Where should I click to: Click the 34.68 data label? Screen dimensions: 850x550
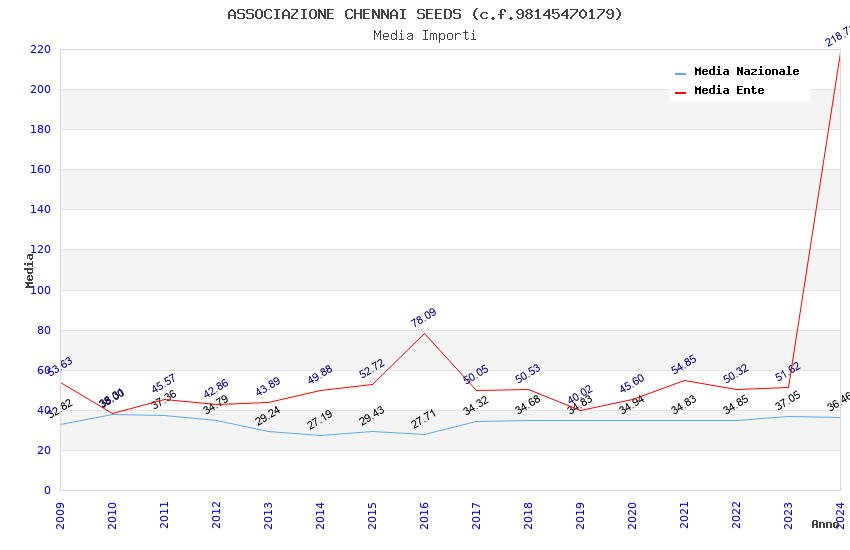[528, 405]
